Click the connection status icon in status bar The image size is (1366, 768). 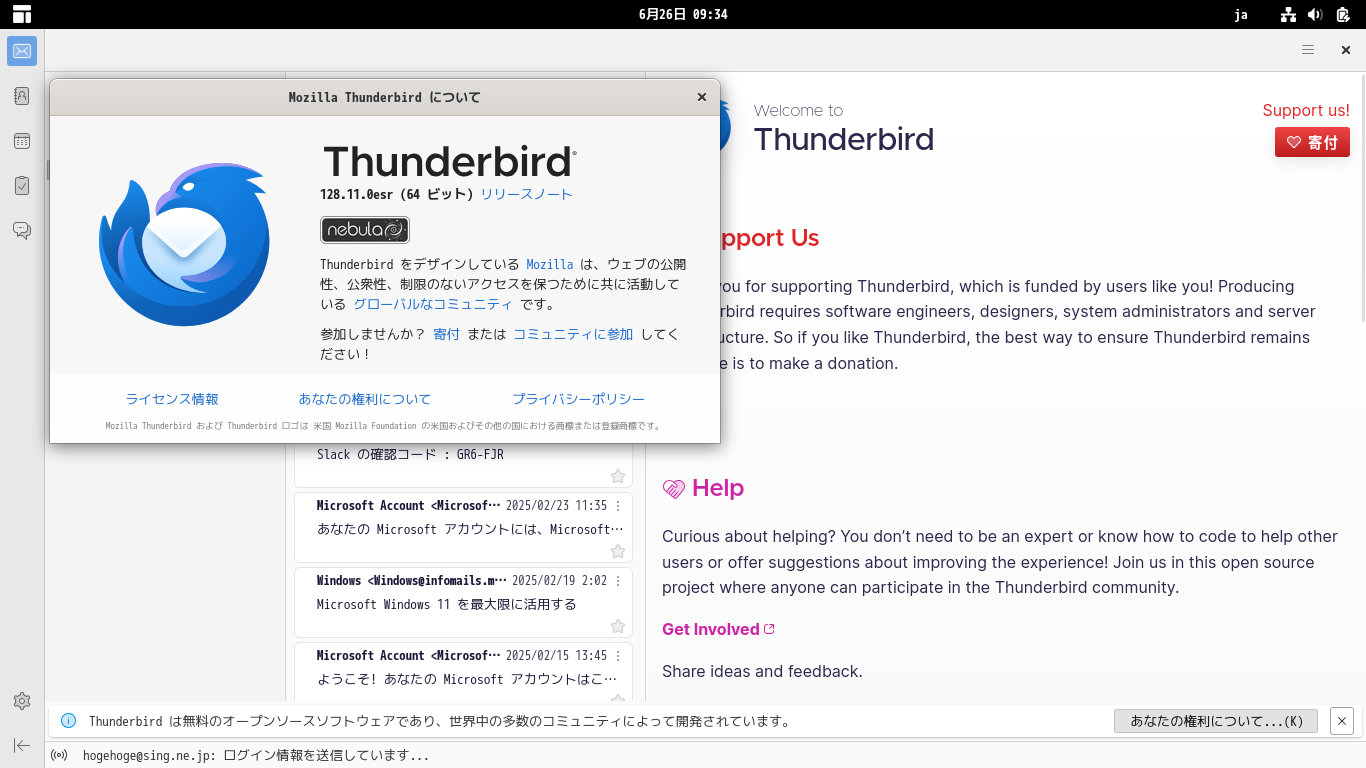pos(59,755)
